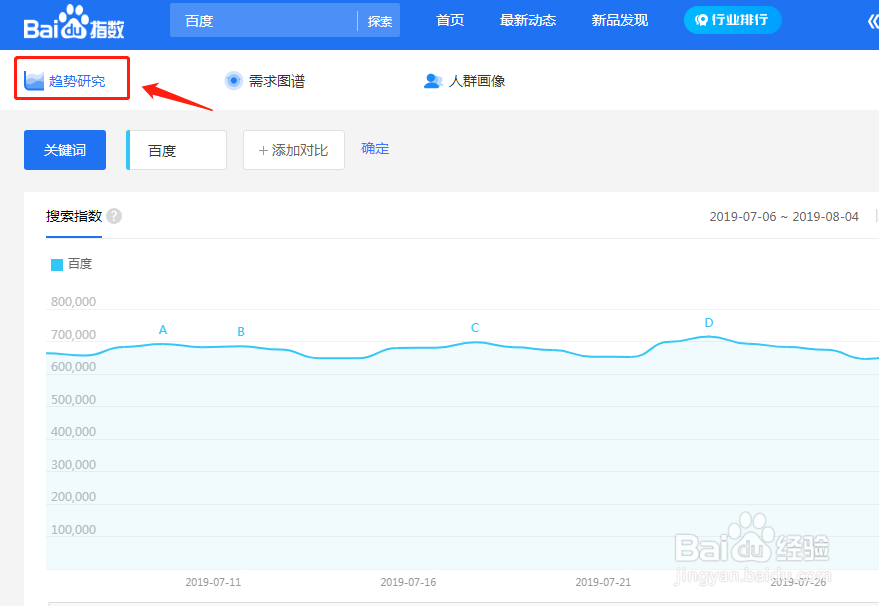This screenshot has height=606, width=879.
Task: Go to 首页 in the top navigation
Action: pyautogui.click(x=450, y=20)
